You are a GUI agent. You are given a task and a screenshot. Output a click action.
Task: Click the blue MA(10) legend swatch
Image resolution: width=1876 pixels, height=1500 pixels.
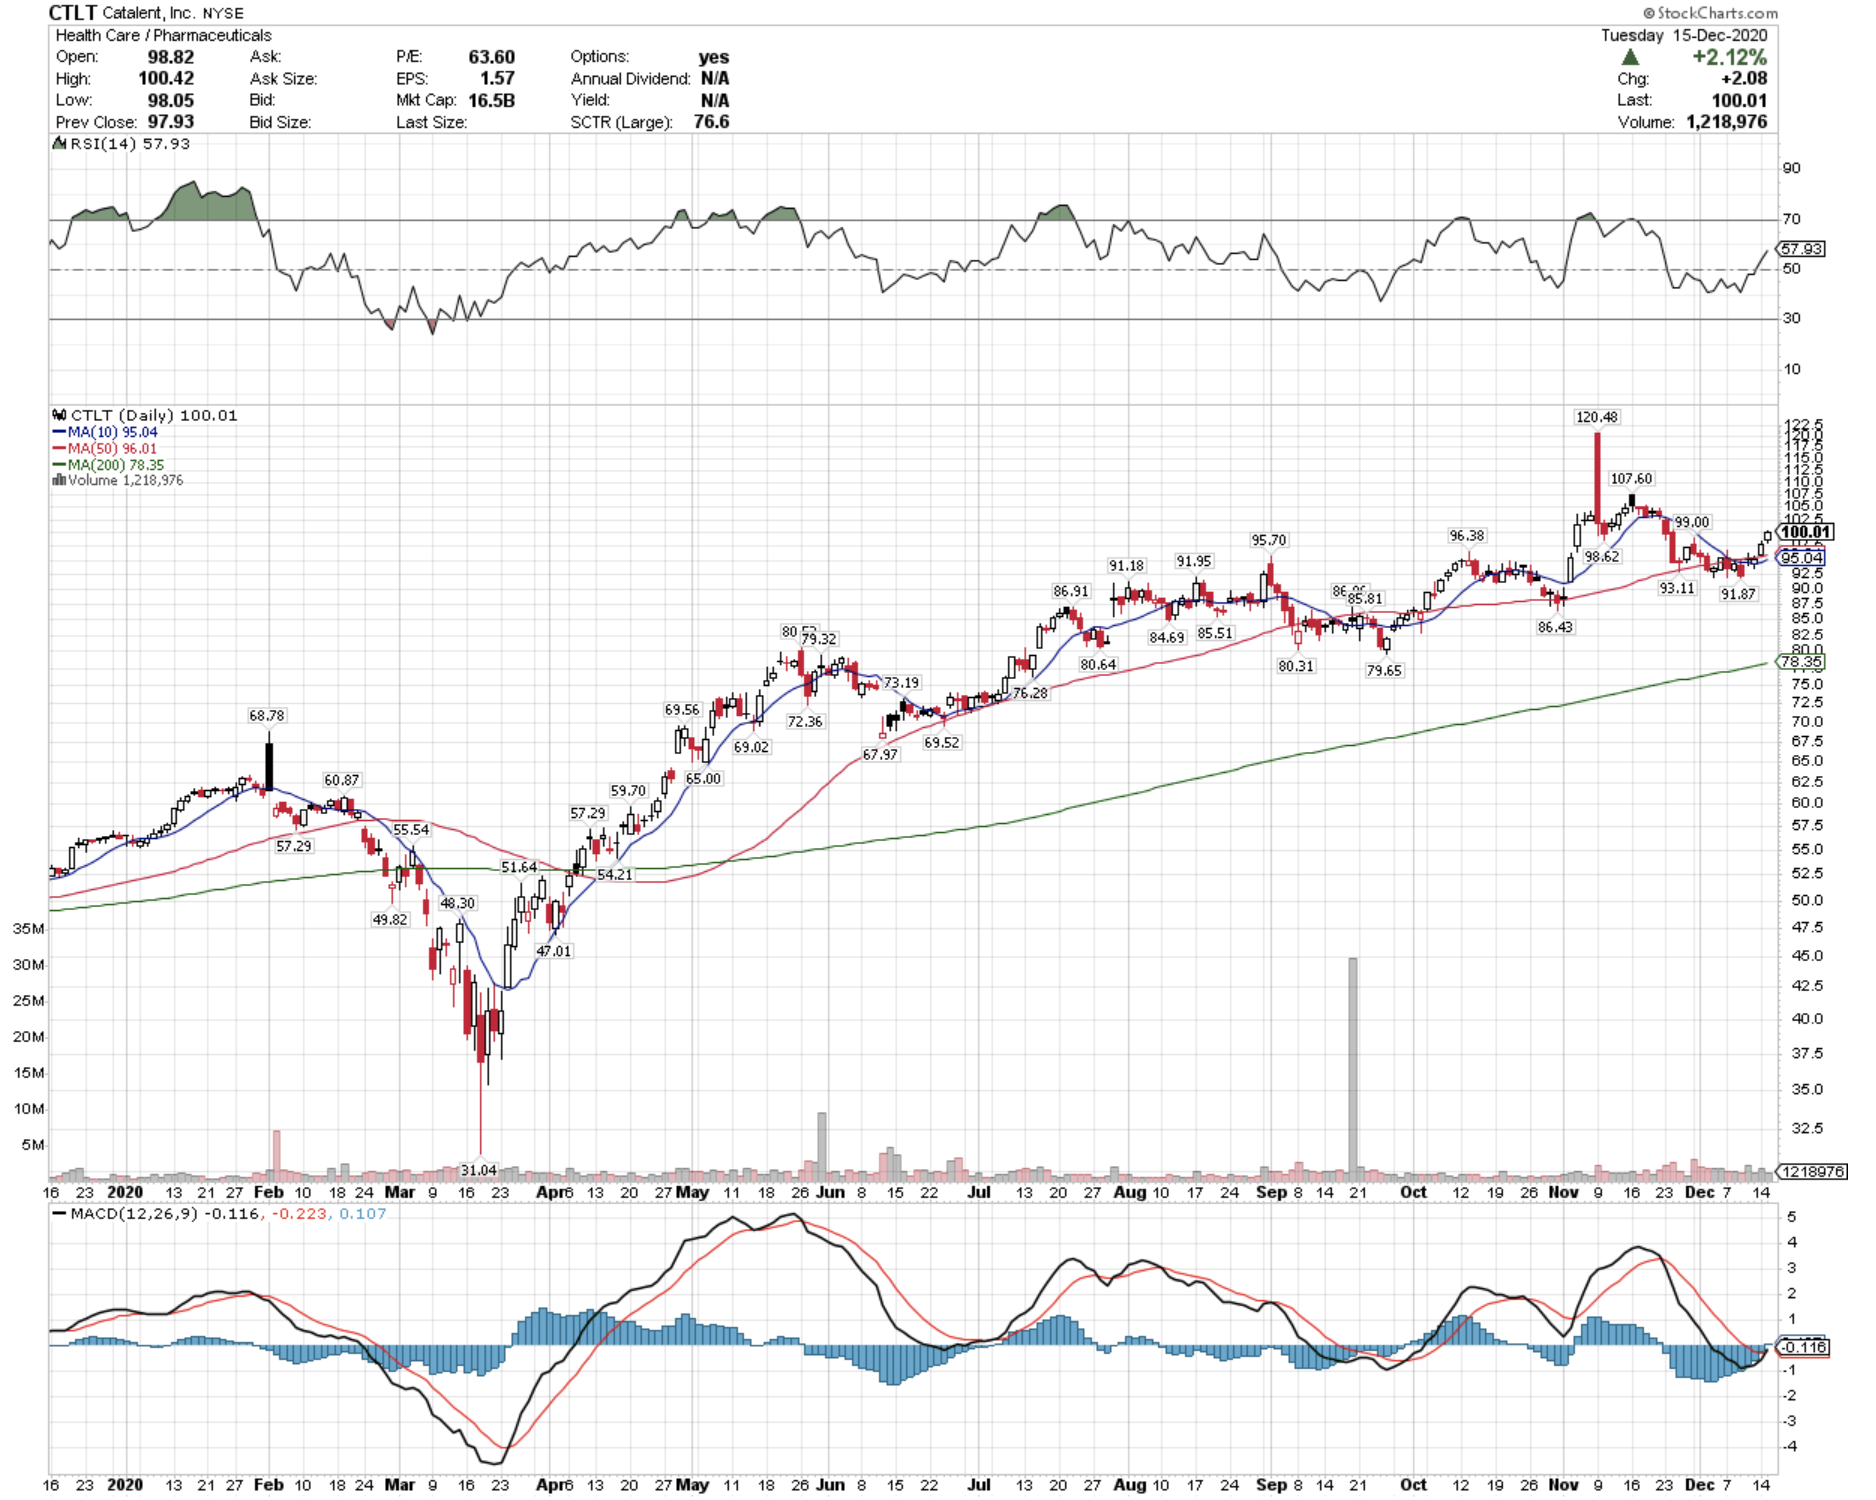tap(59, 432)
